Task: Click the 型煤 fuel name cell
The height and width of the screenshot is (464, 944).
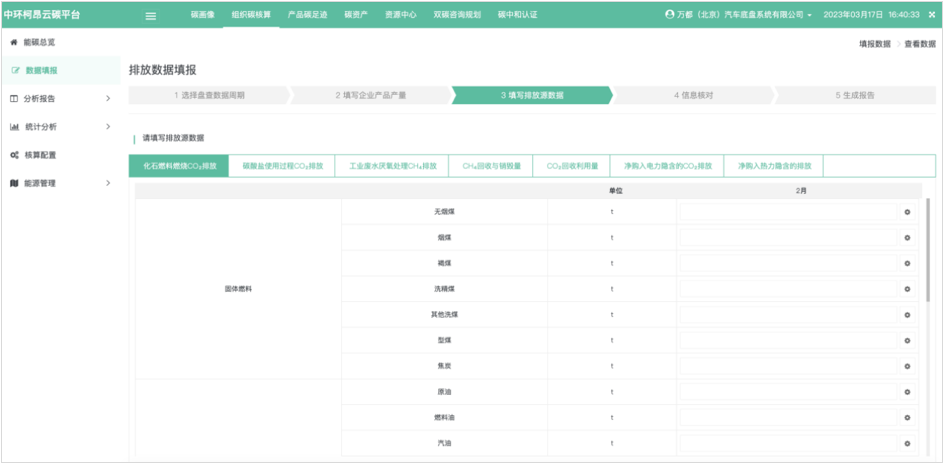Action: click(x=444, y=341)
